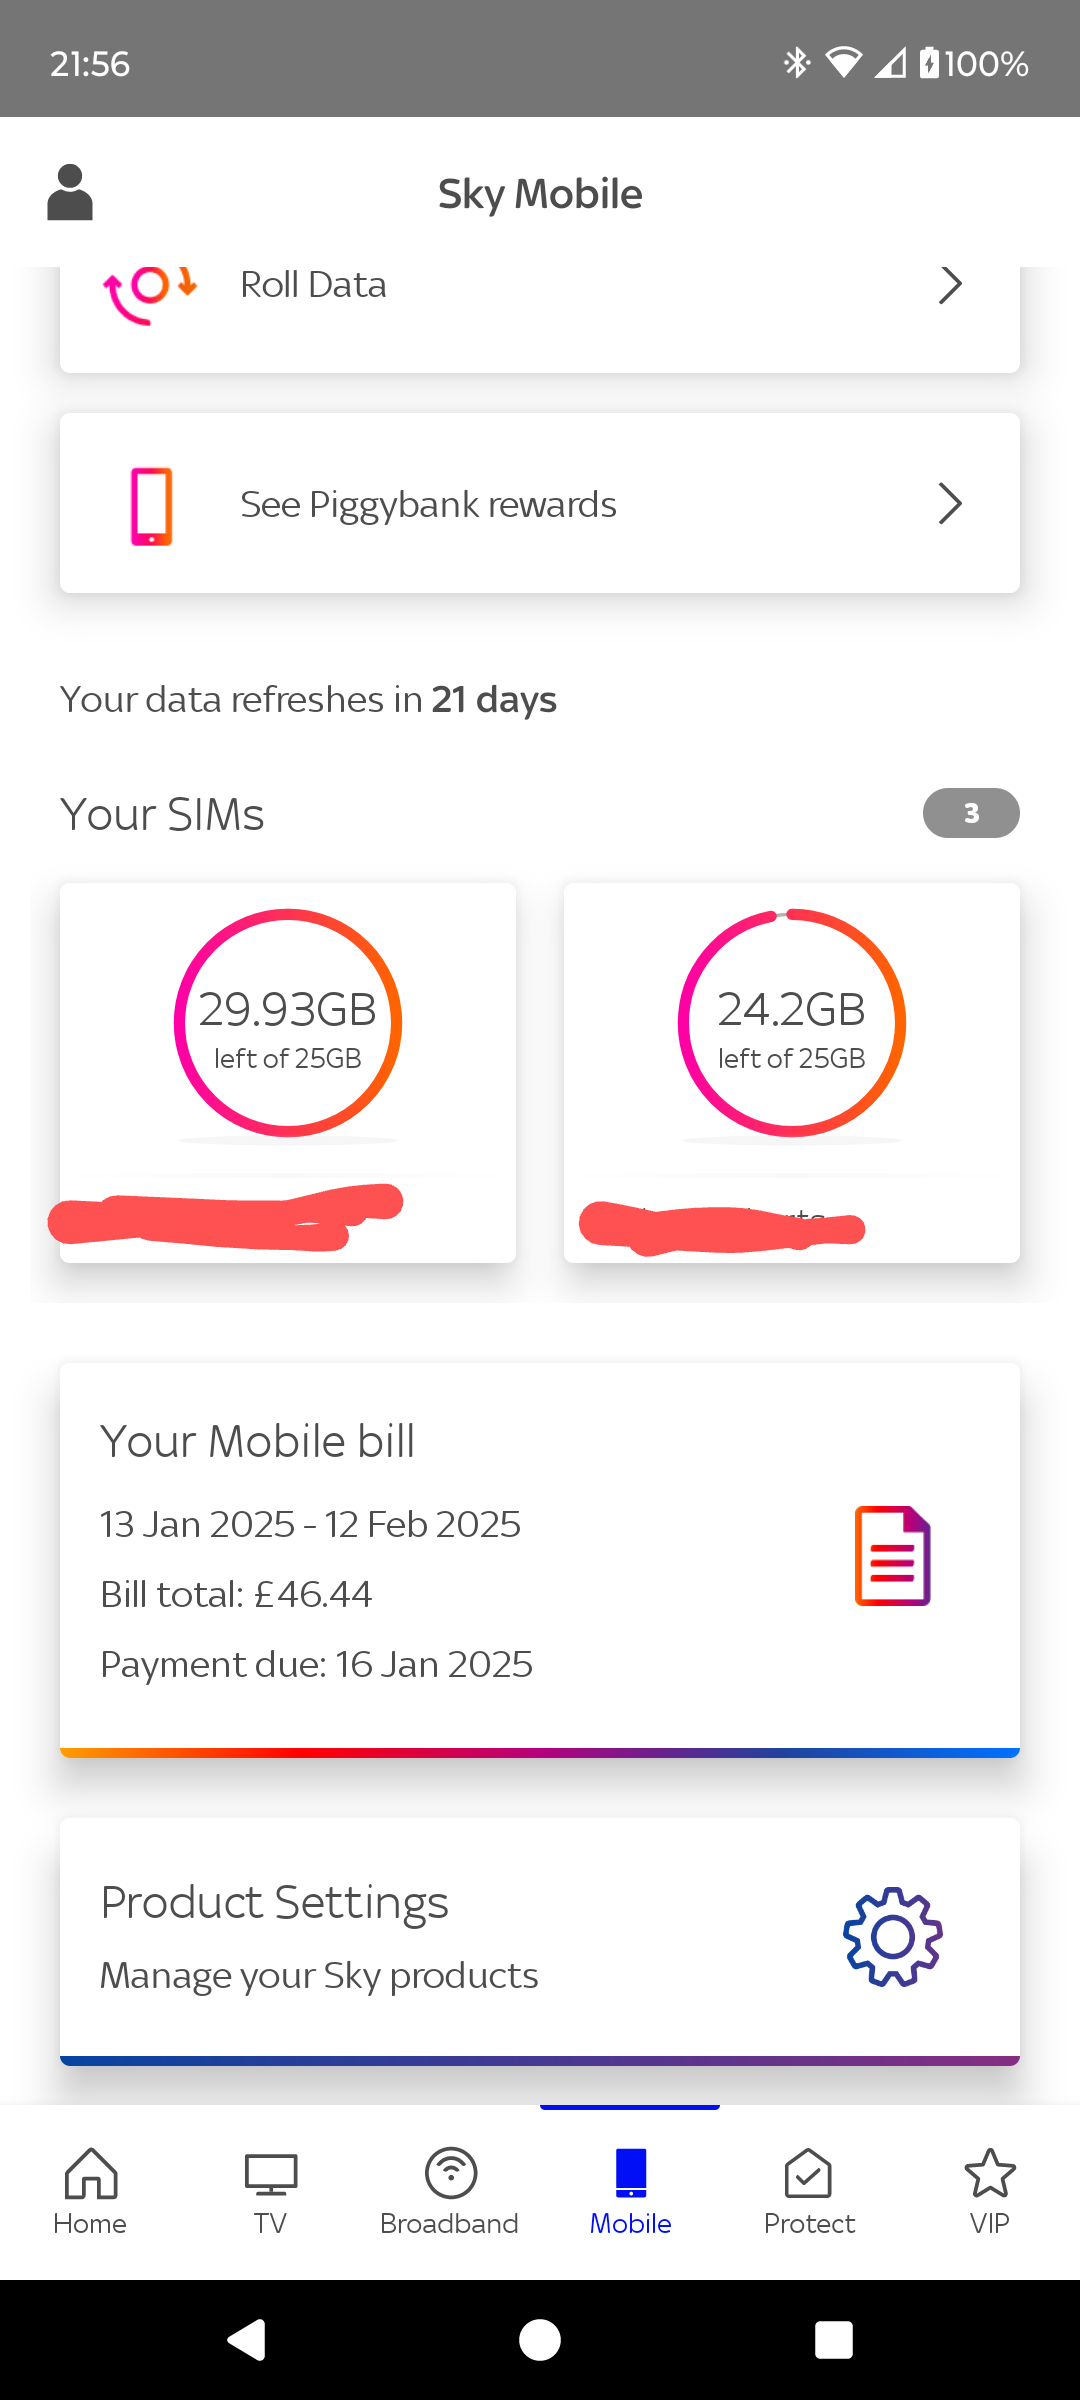
Task: Tap the SIM count badge showing 3
Action: click(x=971, y=813)
